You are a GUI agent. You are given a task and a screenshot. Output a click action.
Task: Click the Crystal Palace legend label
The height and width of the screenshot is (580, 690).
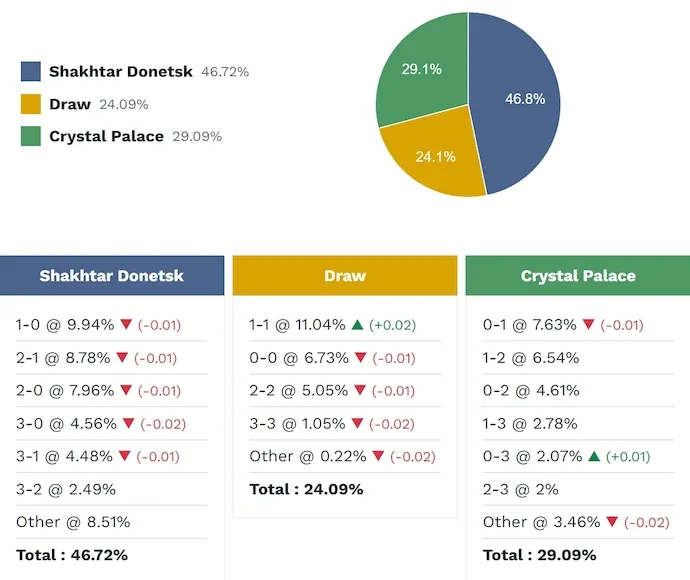[106, 136]
